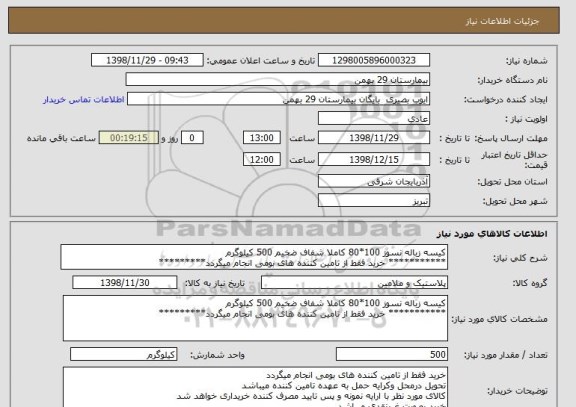Click the نام دستگاه خریدار label
This screenshot has height=407, width=576.
click(512, 80)
